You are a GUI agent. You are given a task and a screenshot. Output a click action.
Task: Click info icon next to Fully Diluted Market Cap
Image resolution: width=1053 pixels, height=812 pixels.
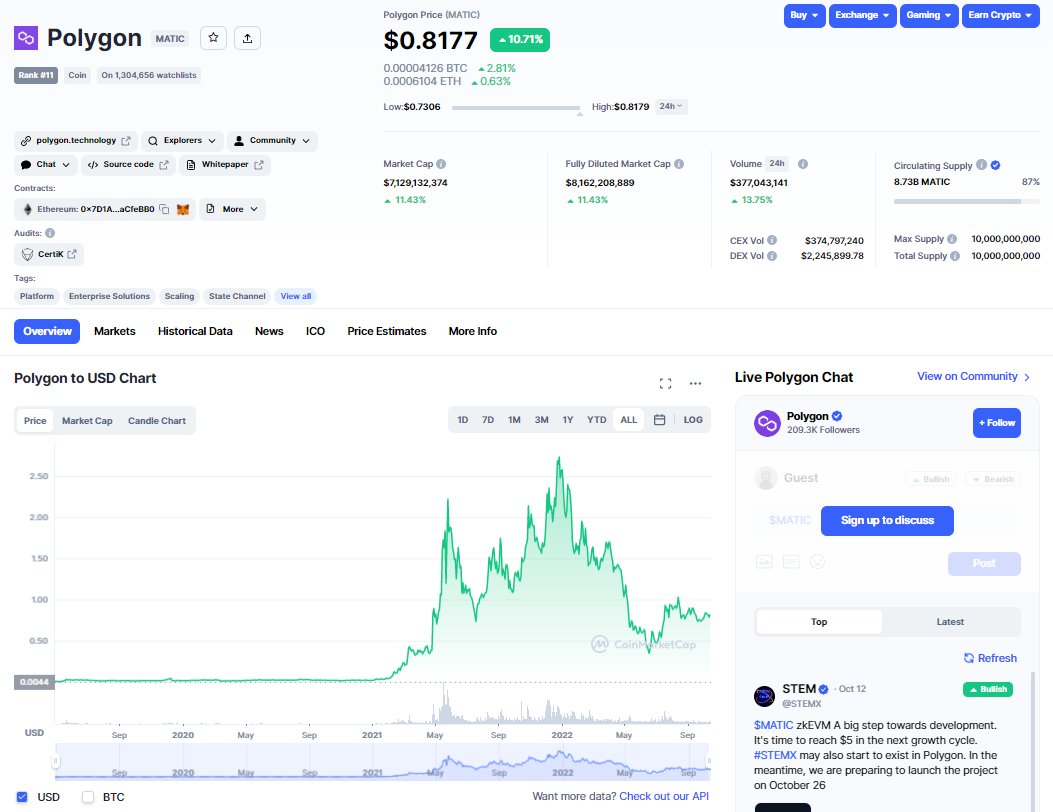tap(679, 164)
